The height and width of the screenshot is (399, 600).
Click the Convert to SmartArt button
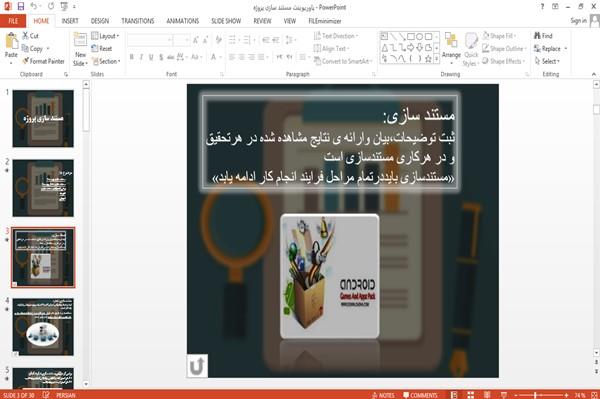pos(342,61)
